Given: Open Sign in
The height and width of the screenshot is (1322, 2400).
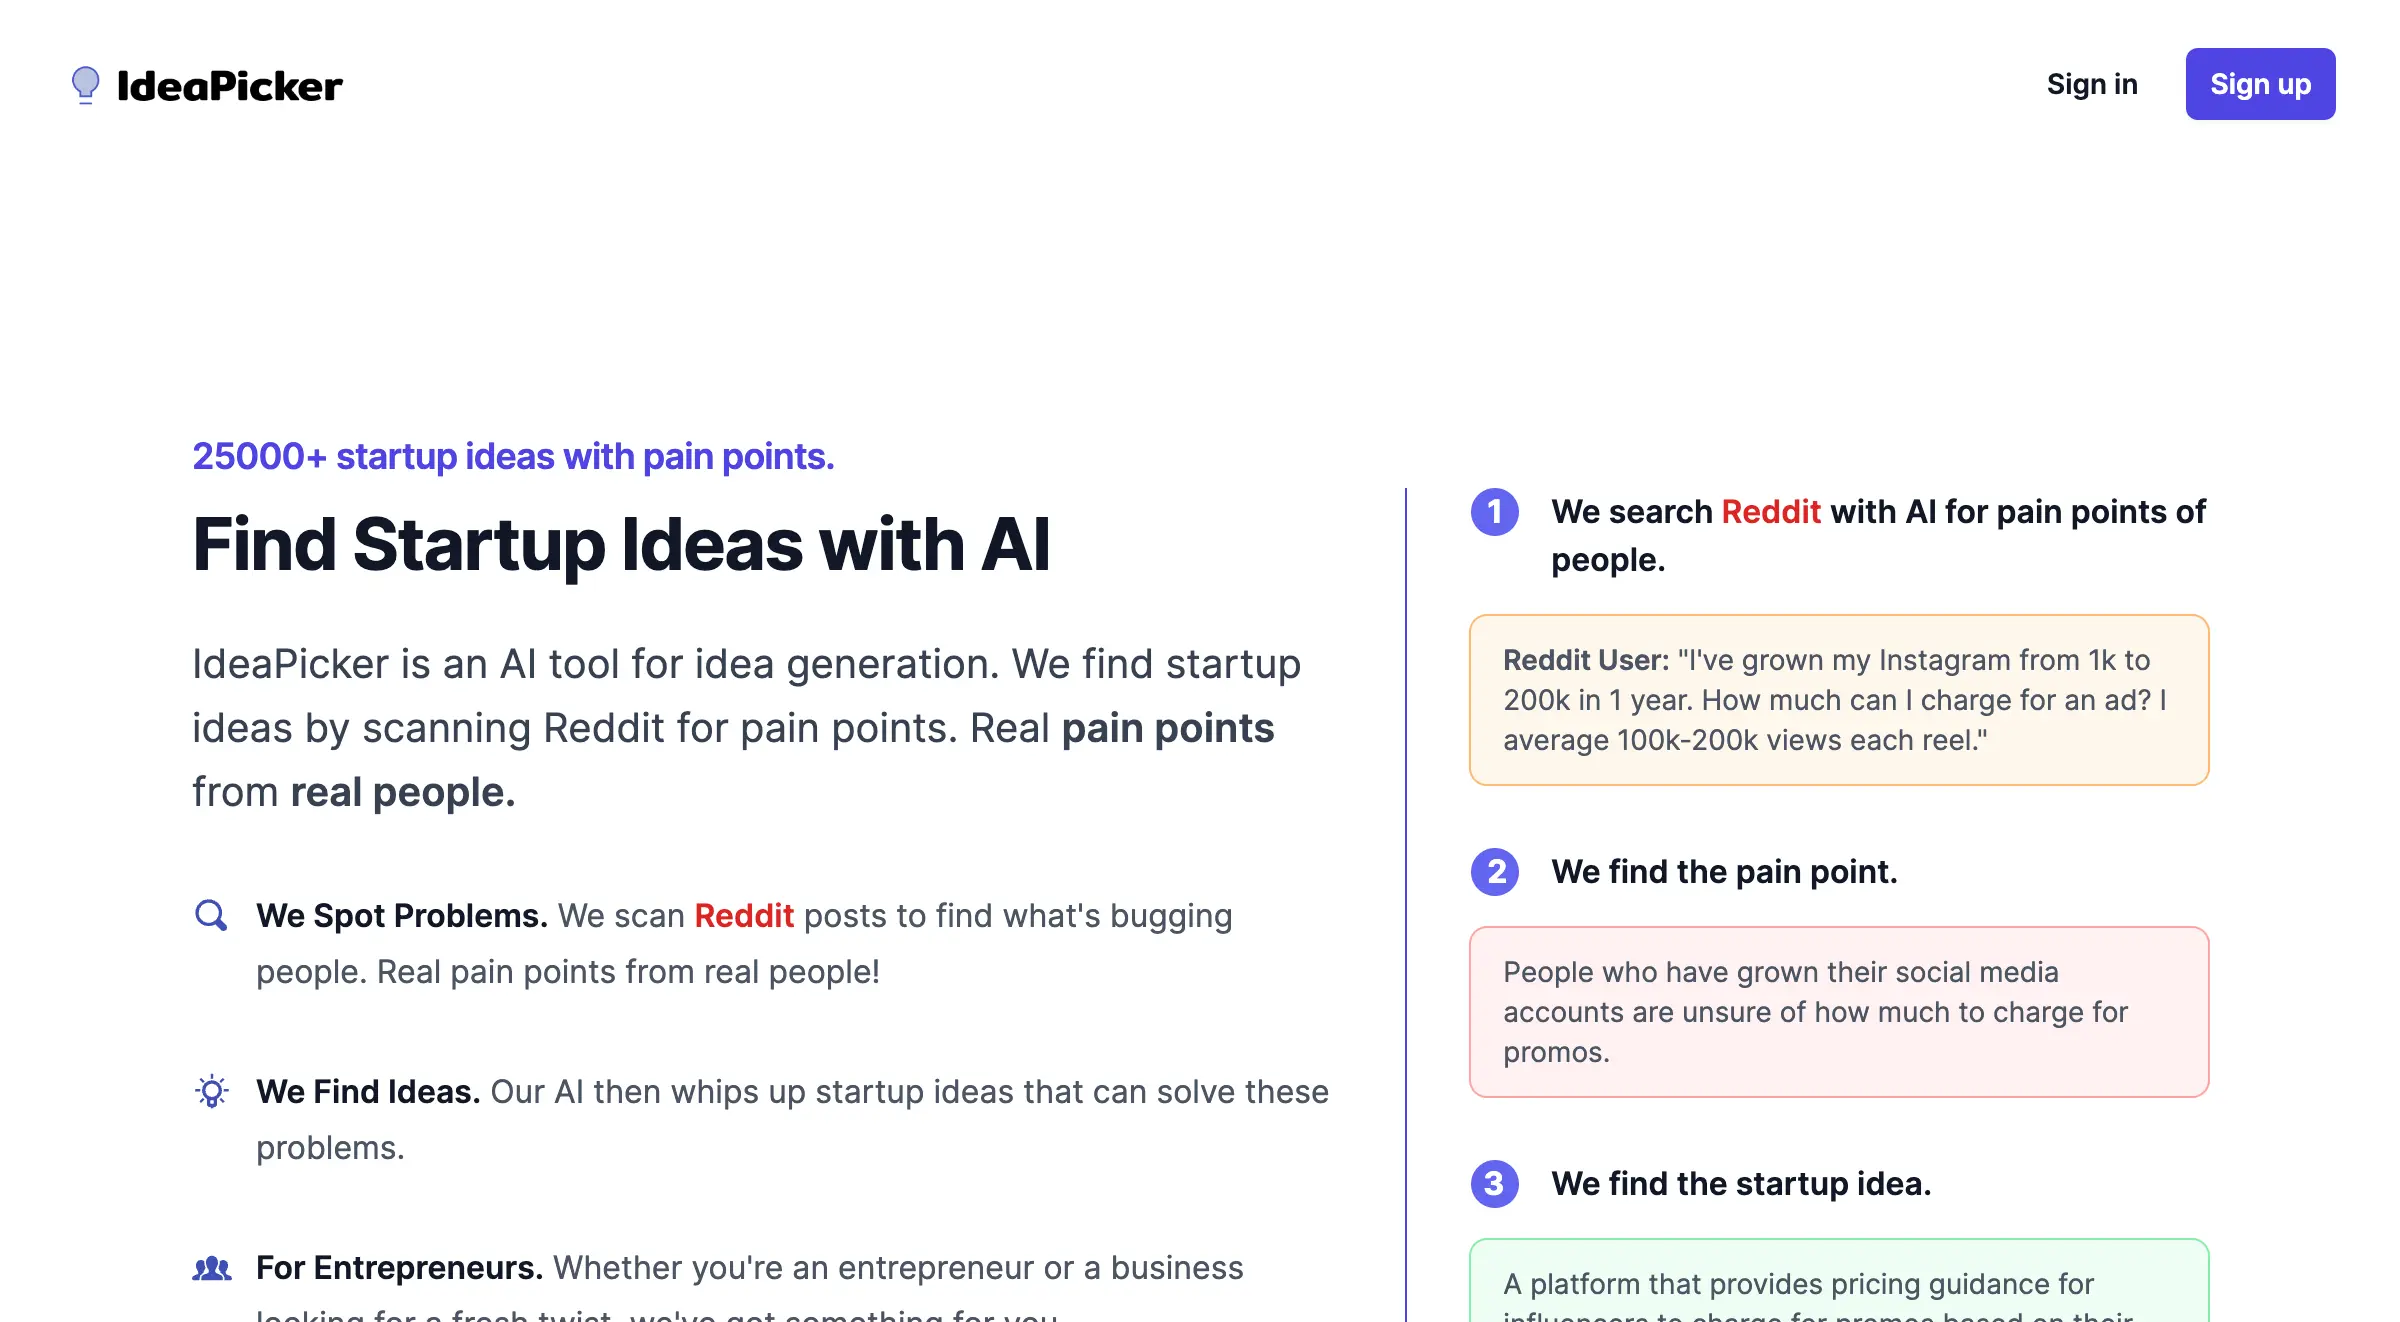Looking at the screenshot, I should pos(2092,84).
